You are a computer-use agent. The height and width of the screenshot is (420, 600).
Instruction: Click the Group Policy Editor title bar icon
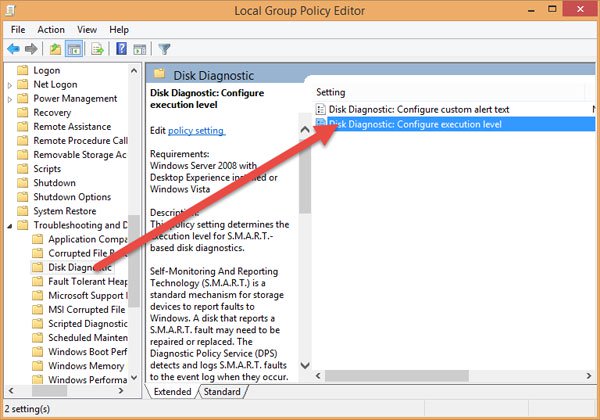(x=9, y=10)
